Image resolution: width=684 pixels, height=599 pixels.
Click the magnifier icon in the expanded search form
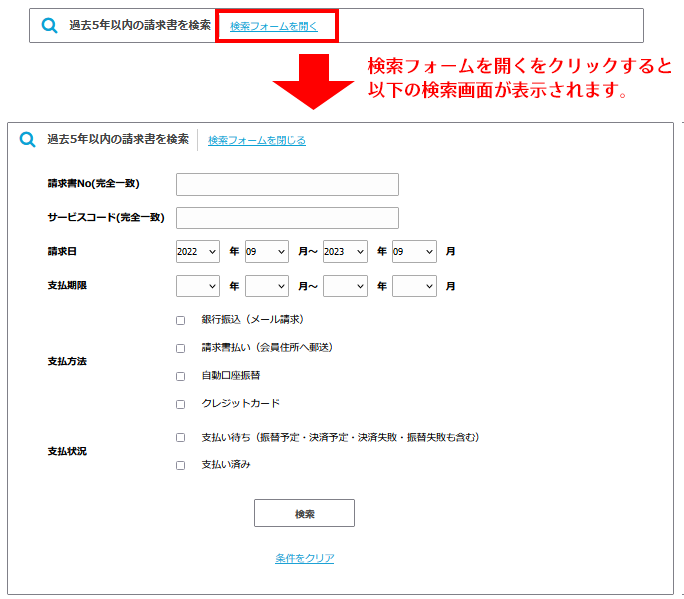coord(28,140)
